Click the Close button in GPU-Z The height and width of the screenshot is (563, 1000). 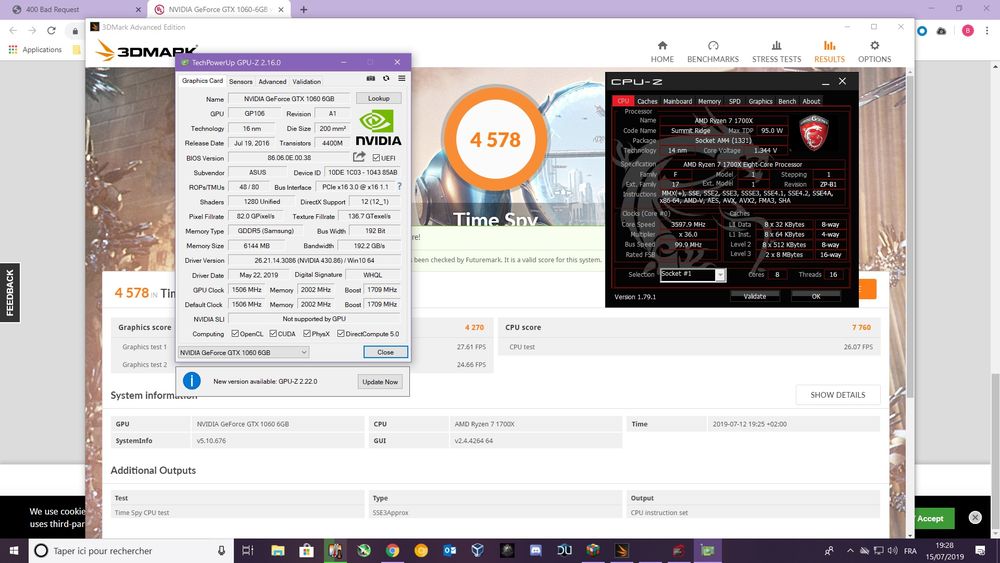click(x=385, y=352)
